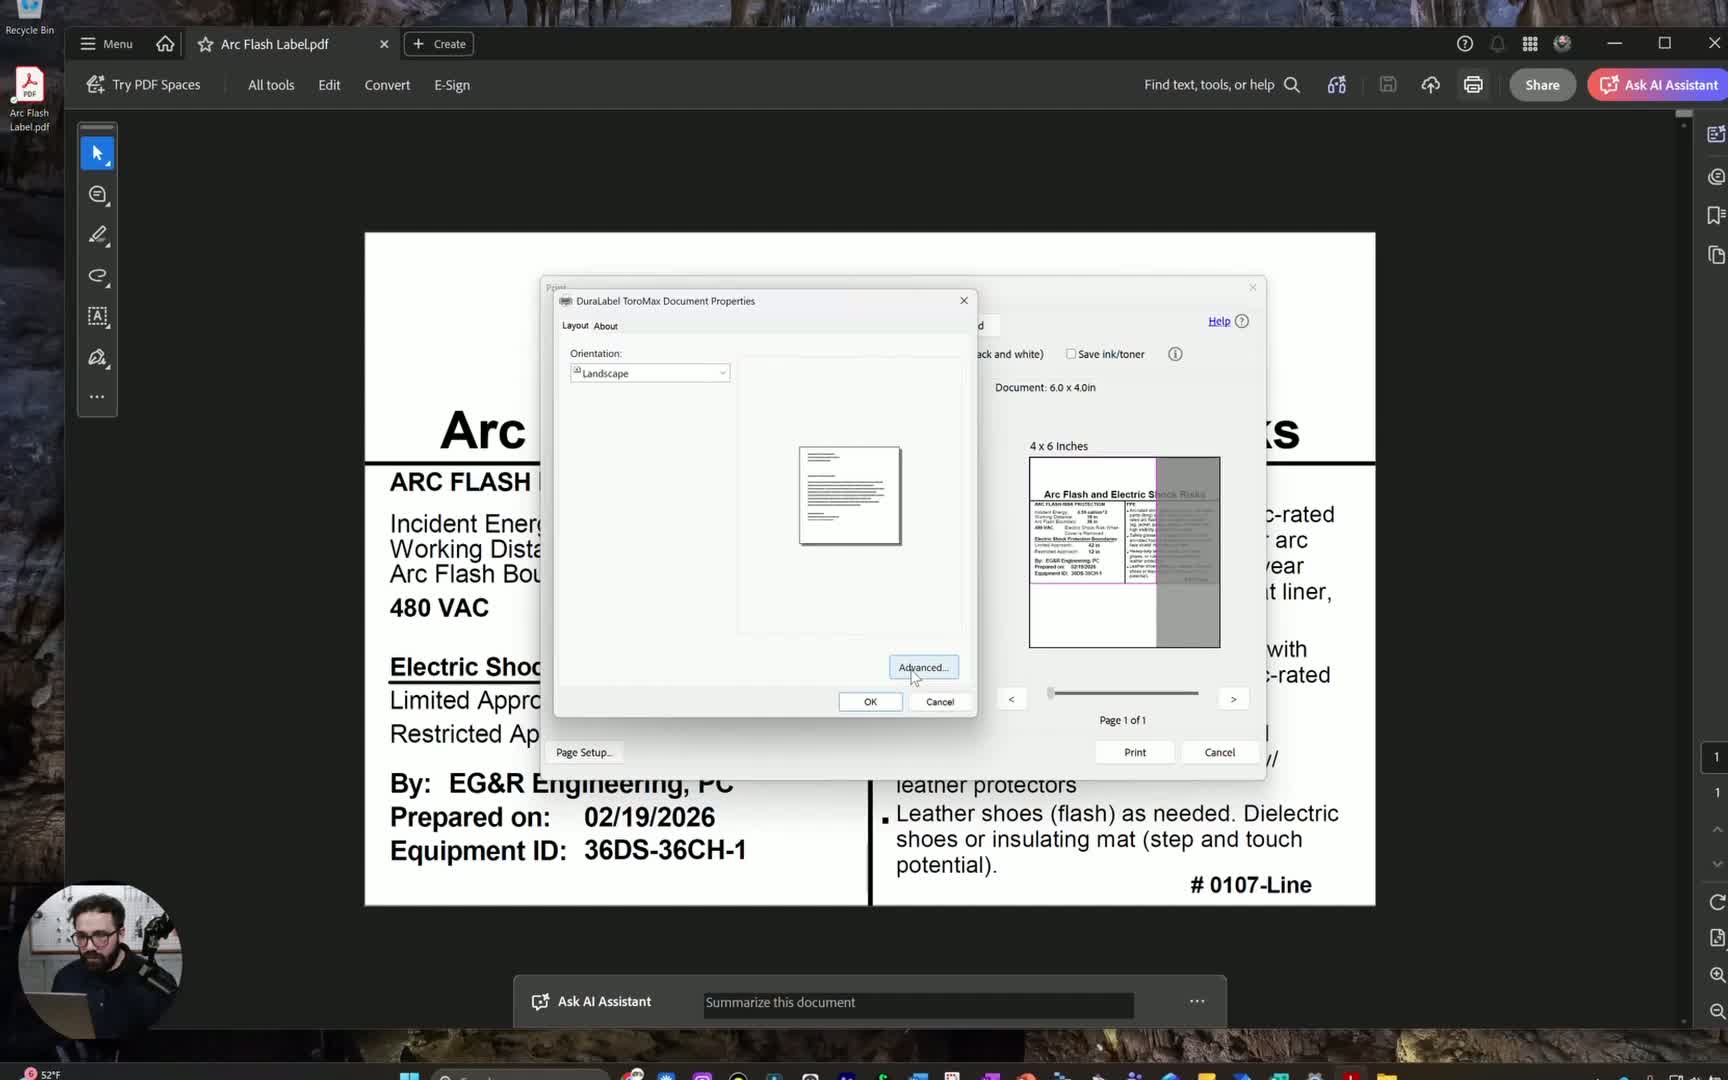This screenshot has width=1728, height=1080.
Task: Toggle the Save ink/toner checkbox
Action: tap(1071, 354)
